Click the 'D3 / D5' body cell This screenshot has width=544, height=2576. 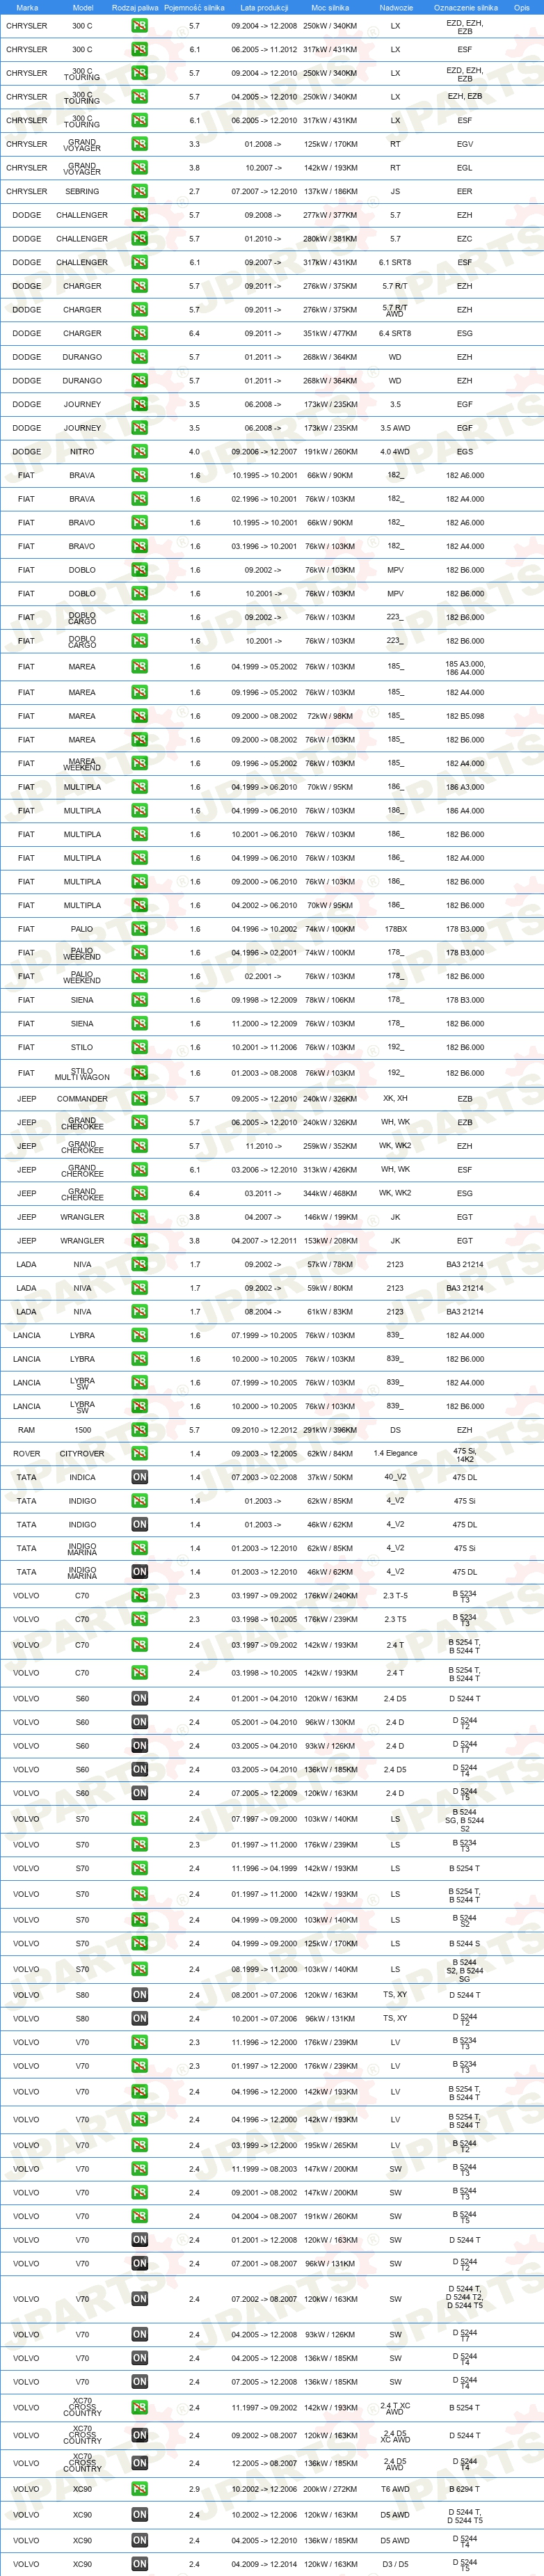[x=396, y=2564]
